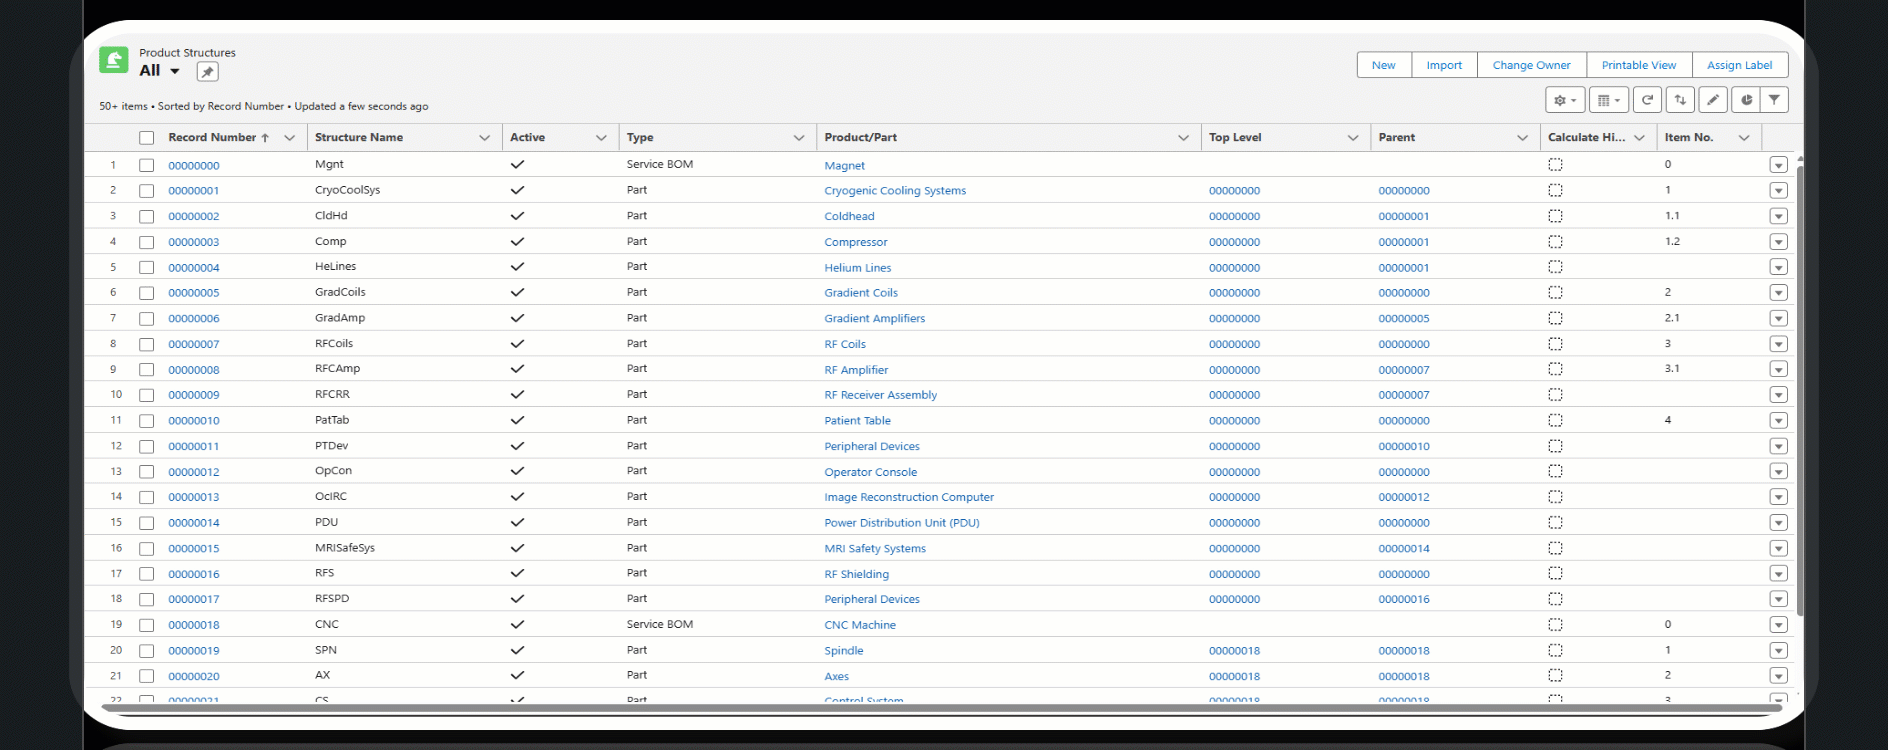This screenshot has height=750, width=1888.
Task: Open row actions for record 00000000
Action: click(x=1778, y=165)
